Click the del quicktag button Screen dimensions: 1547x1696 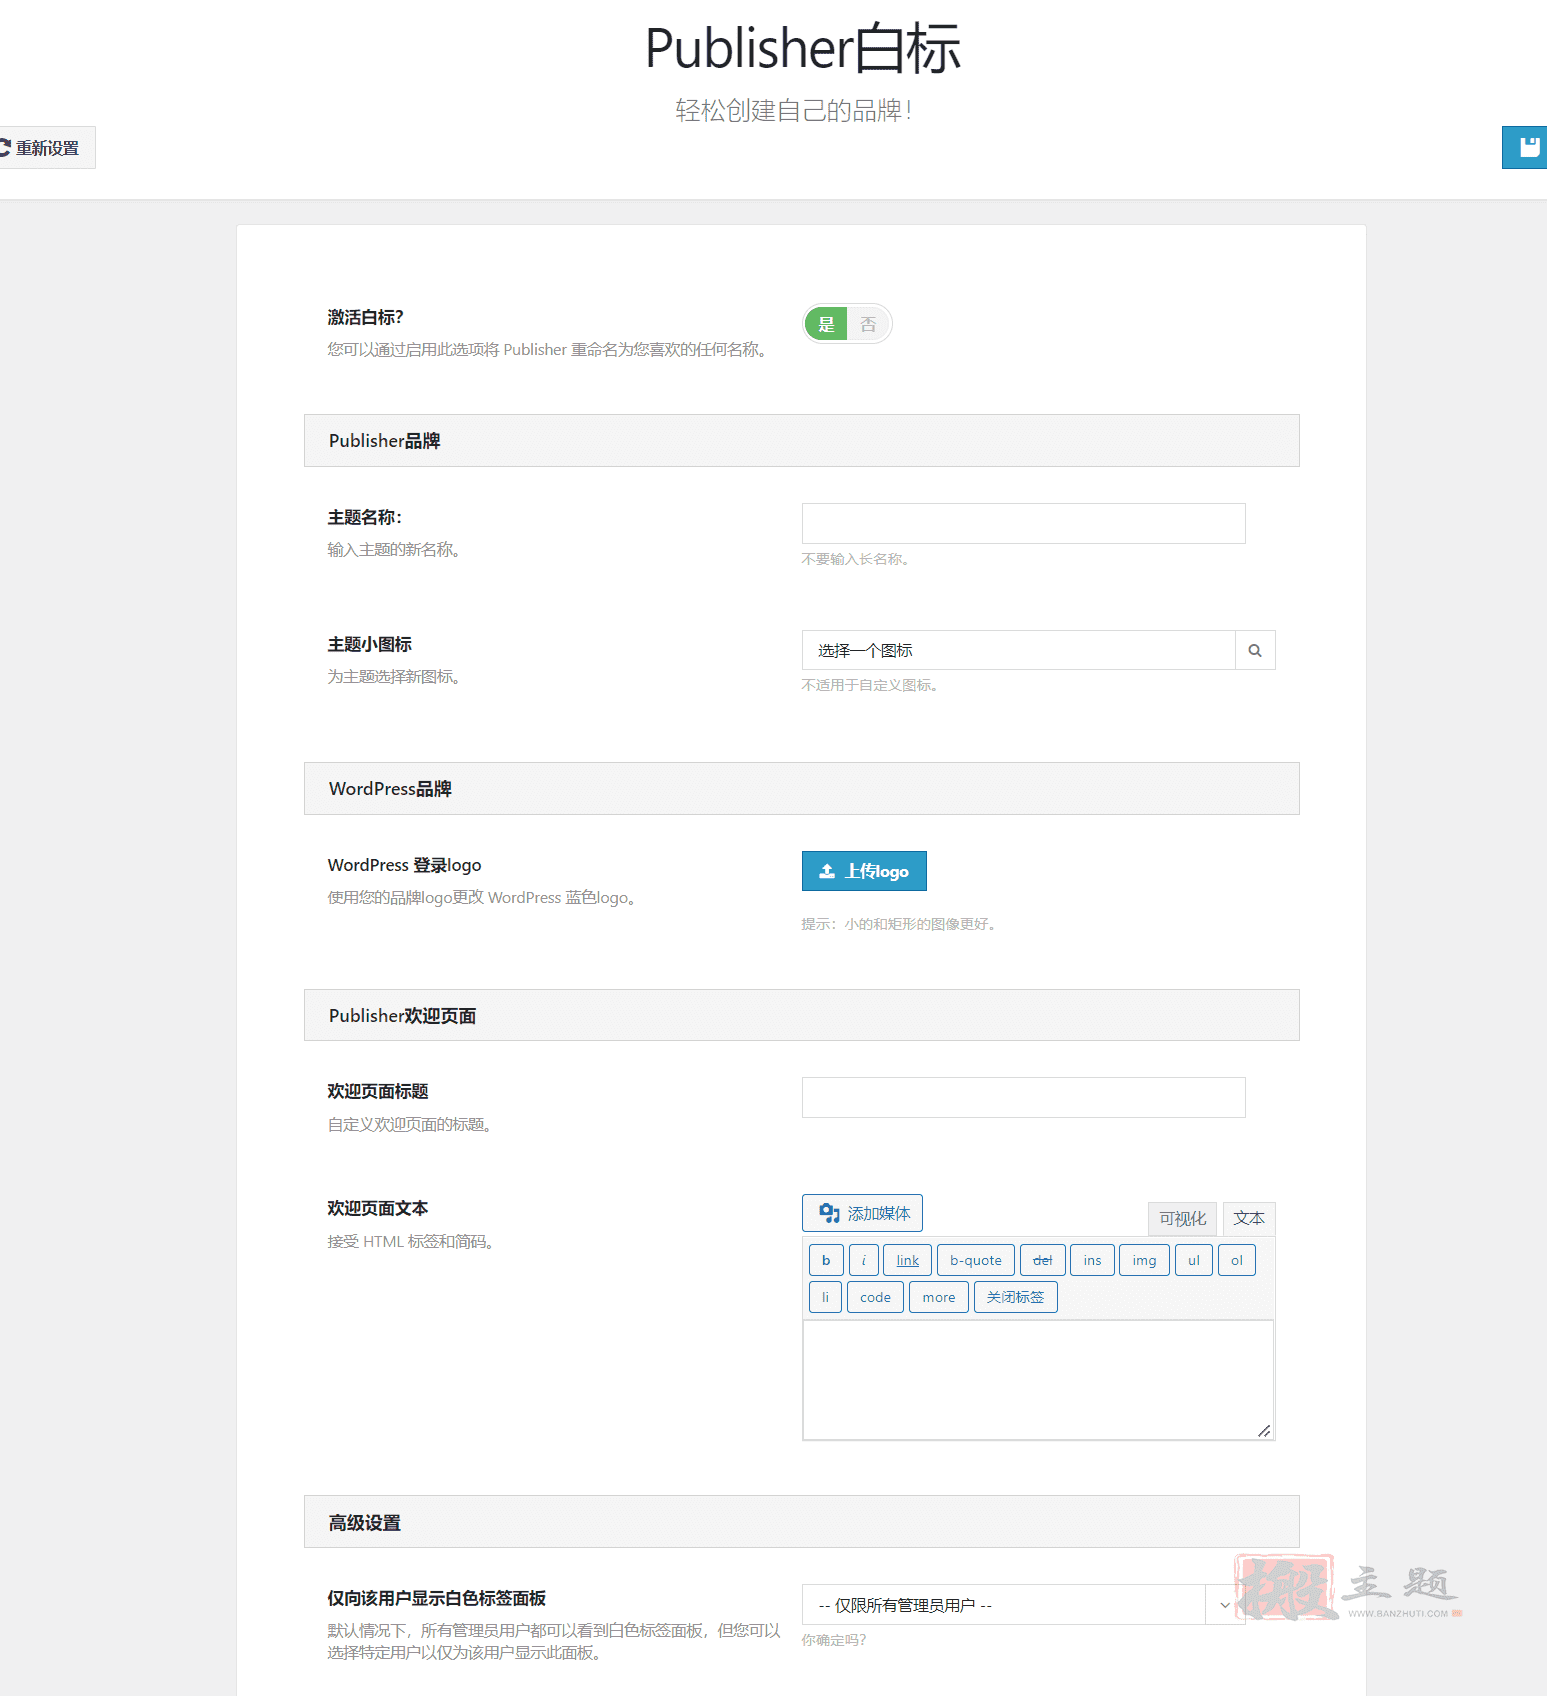[x=1042, y=1260]
